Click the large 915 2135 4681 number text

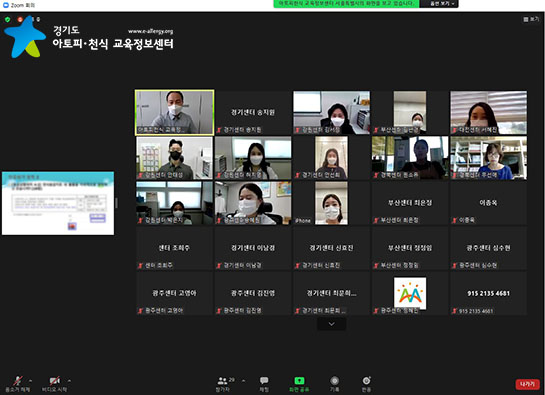(488, 293)
